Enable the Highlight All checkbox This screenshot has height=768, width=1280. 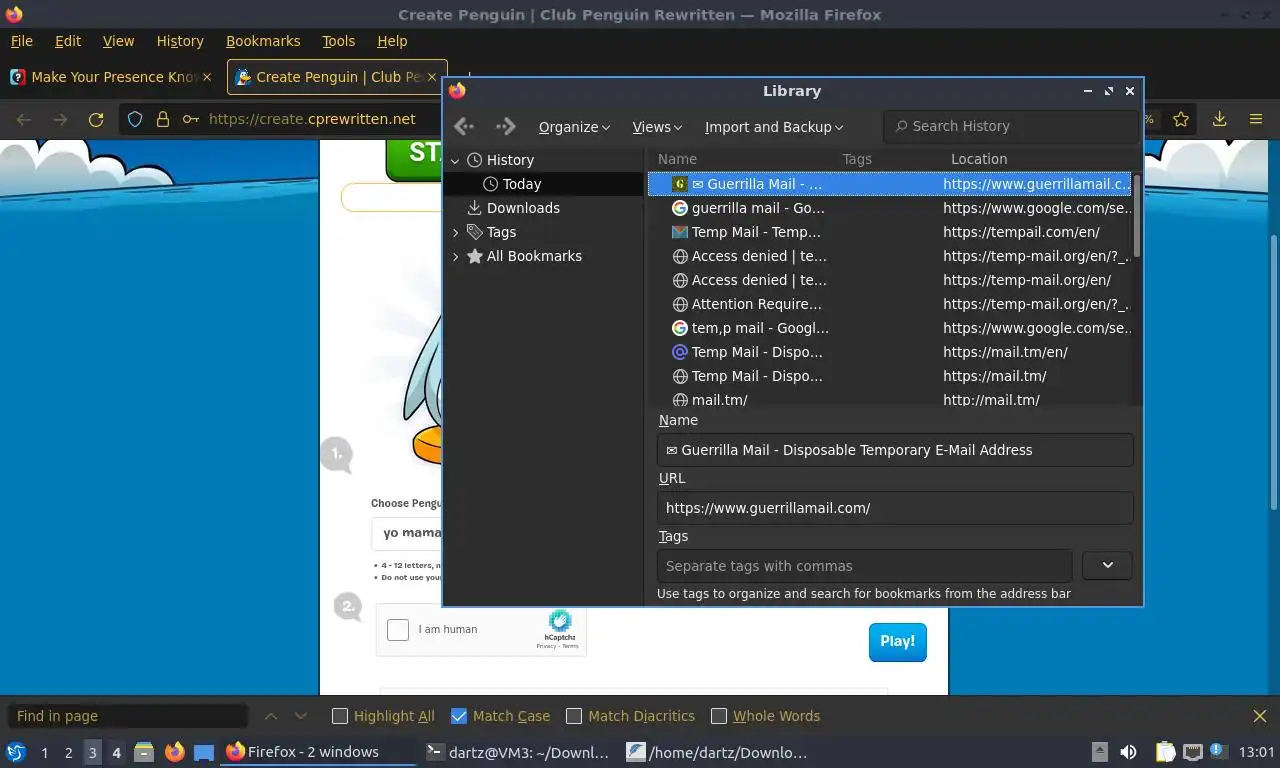pyautogui.click(x=340, y=716)
